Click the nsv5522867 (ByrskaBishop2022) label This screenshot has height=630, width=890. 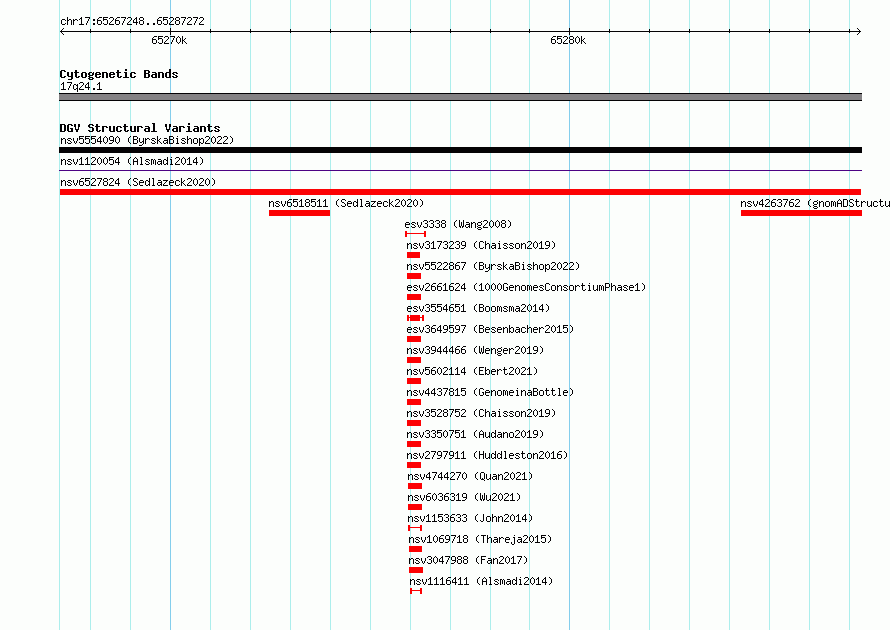coord(493,266)
